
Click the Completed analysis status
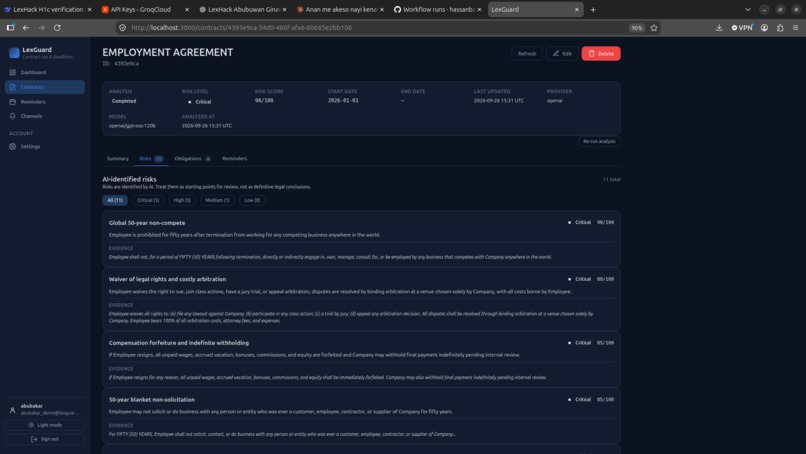124,101
